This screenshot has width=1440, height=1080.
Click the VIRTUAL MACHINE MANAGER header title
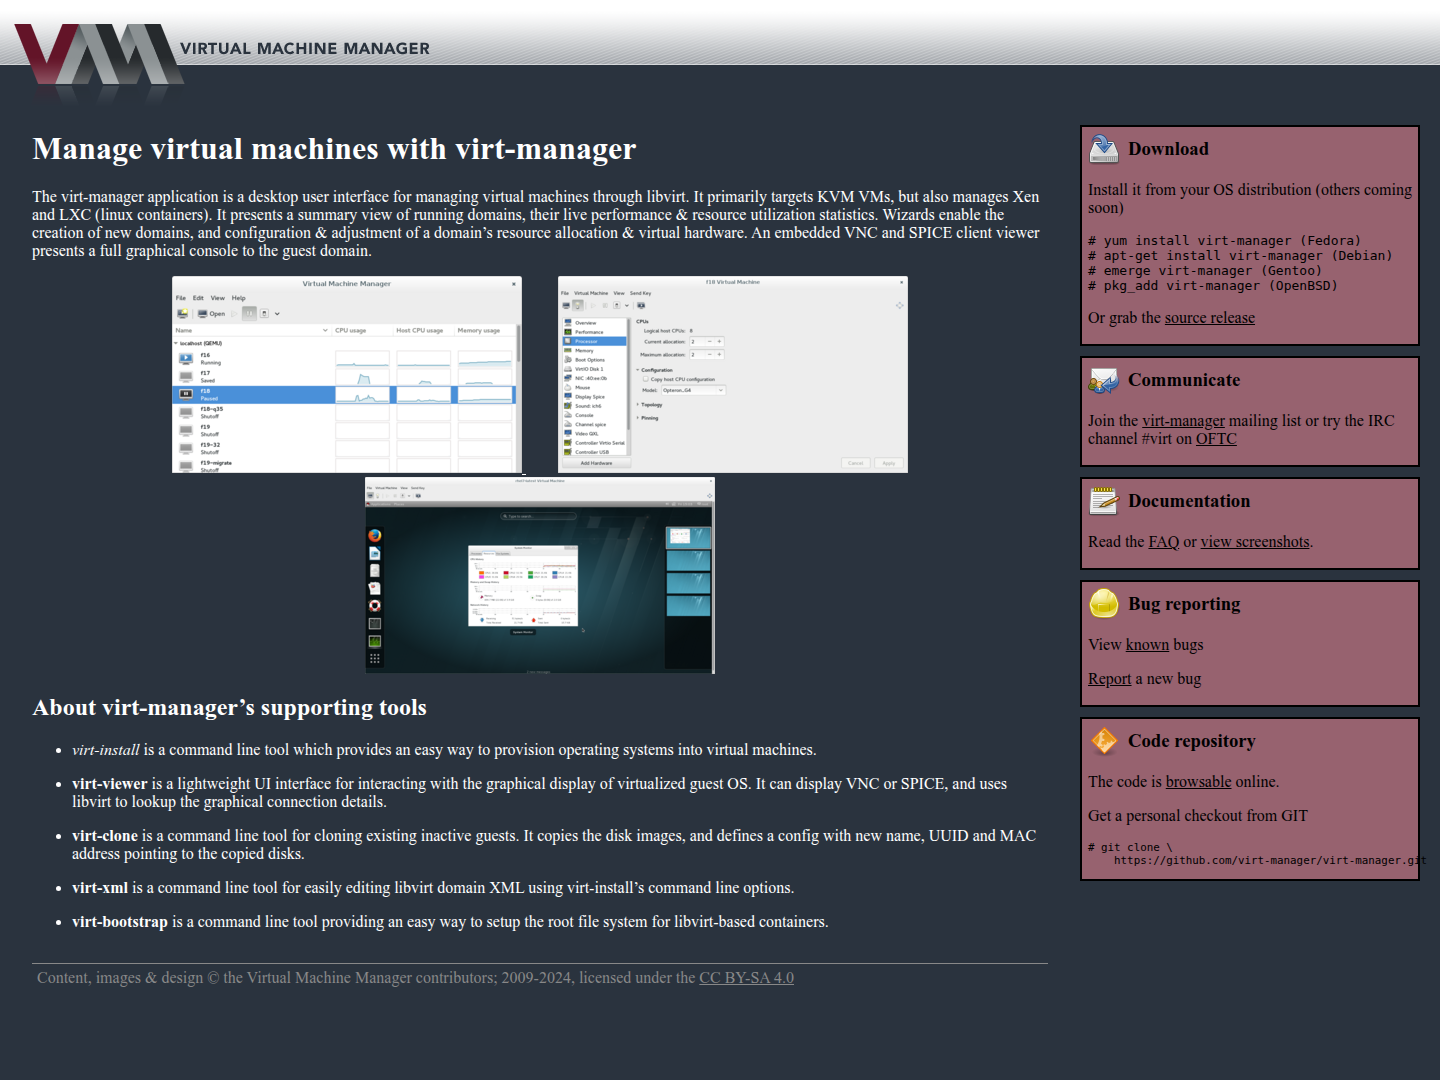[305, 48]
